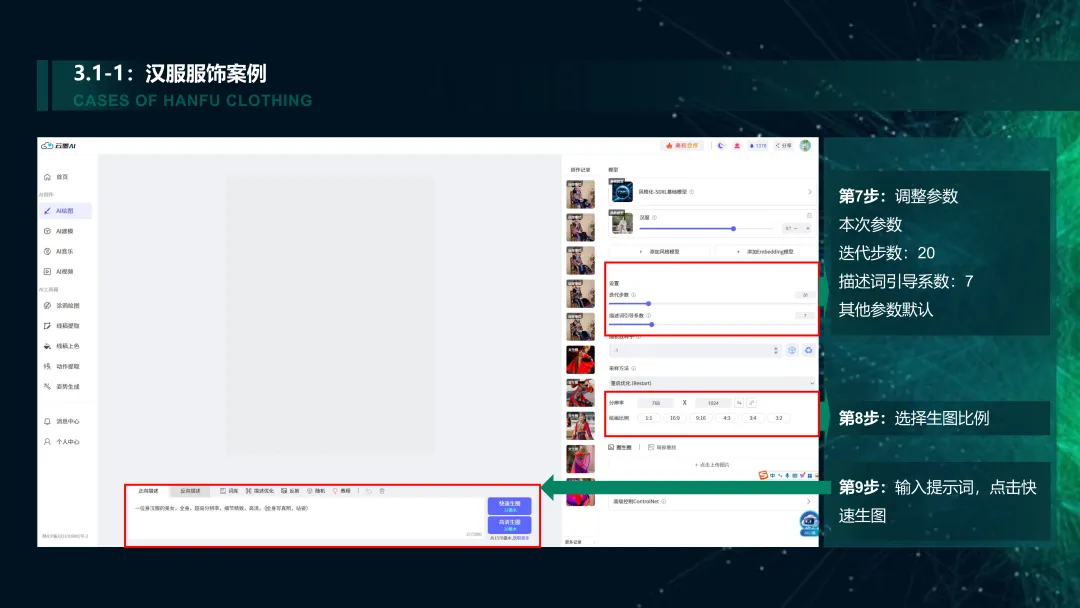Click the guidance value field showing 7
This screenshot has height=608, width=1080.
804,315
